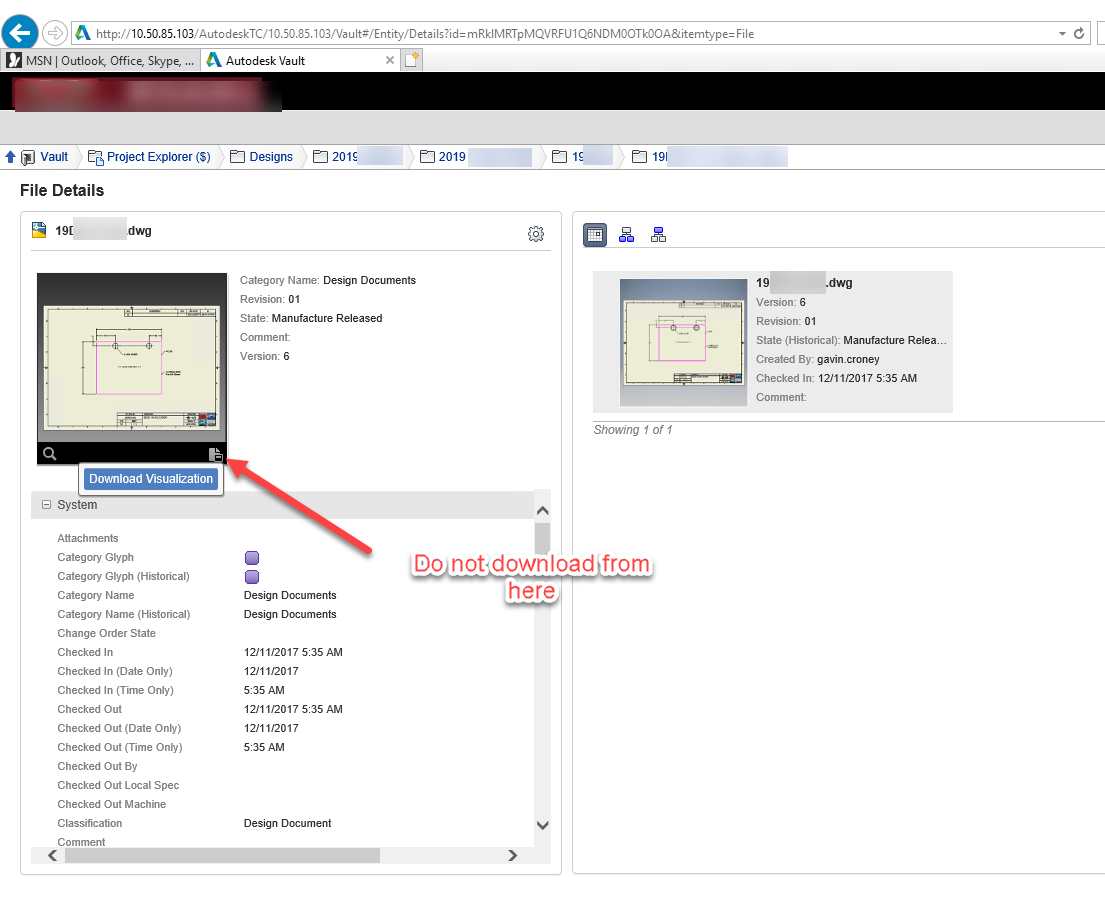Switch to the MSN Outlook browser tab
This screenshot has width=1105, height=901.
101,61
